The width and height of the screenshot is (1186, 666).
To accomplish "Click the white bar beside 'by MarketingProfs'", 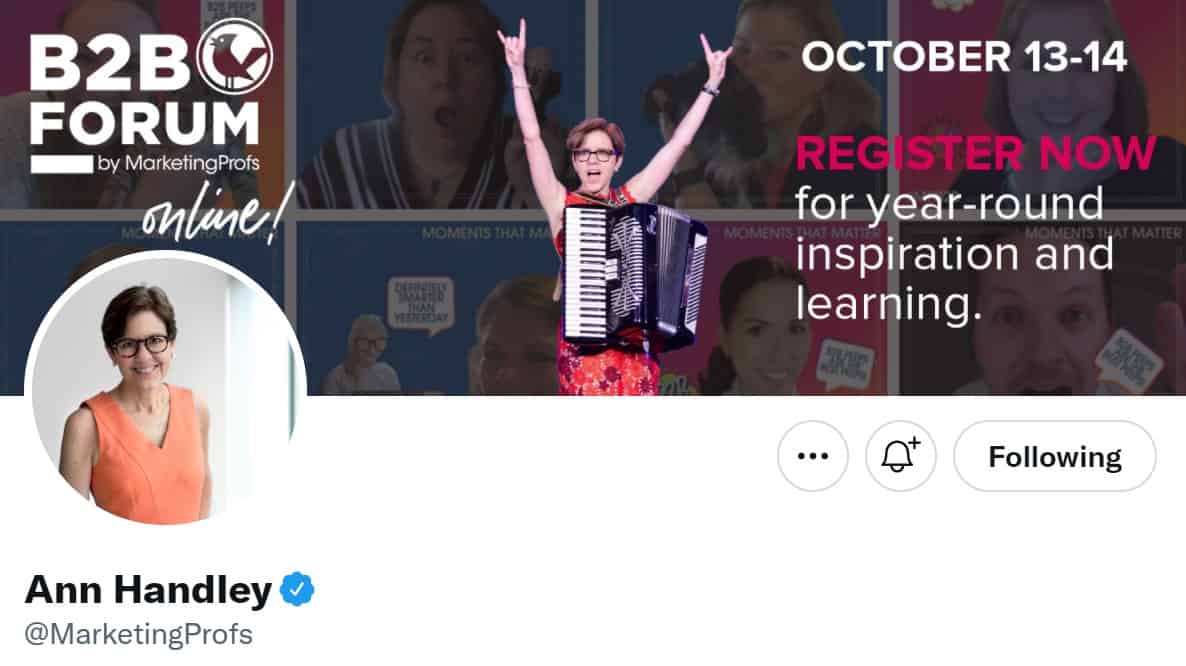I will click(61, 164).
